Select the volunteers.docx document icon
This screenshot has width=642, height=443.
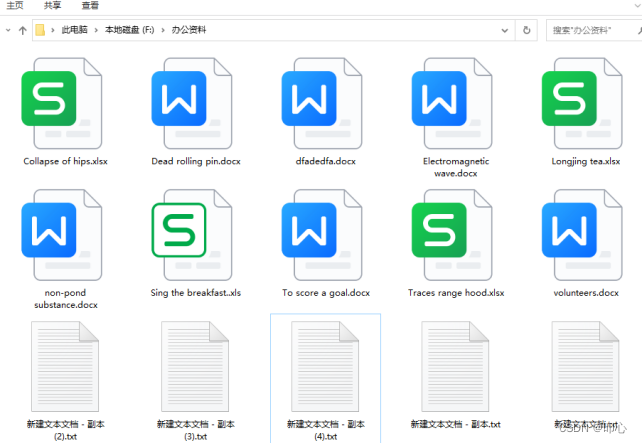pos(582,235)
